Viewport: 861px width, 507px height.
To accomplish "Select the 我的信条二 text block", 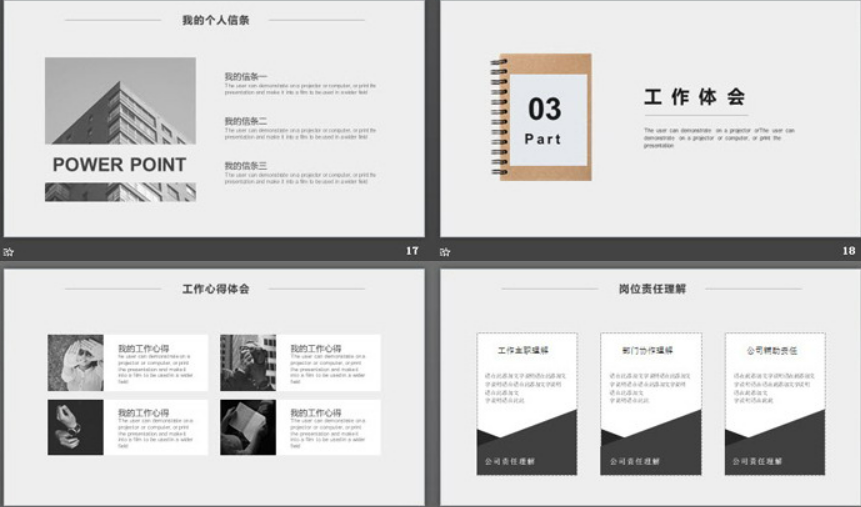I will point(299,127).
